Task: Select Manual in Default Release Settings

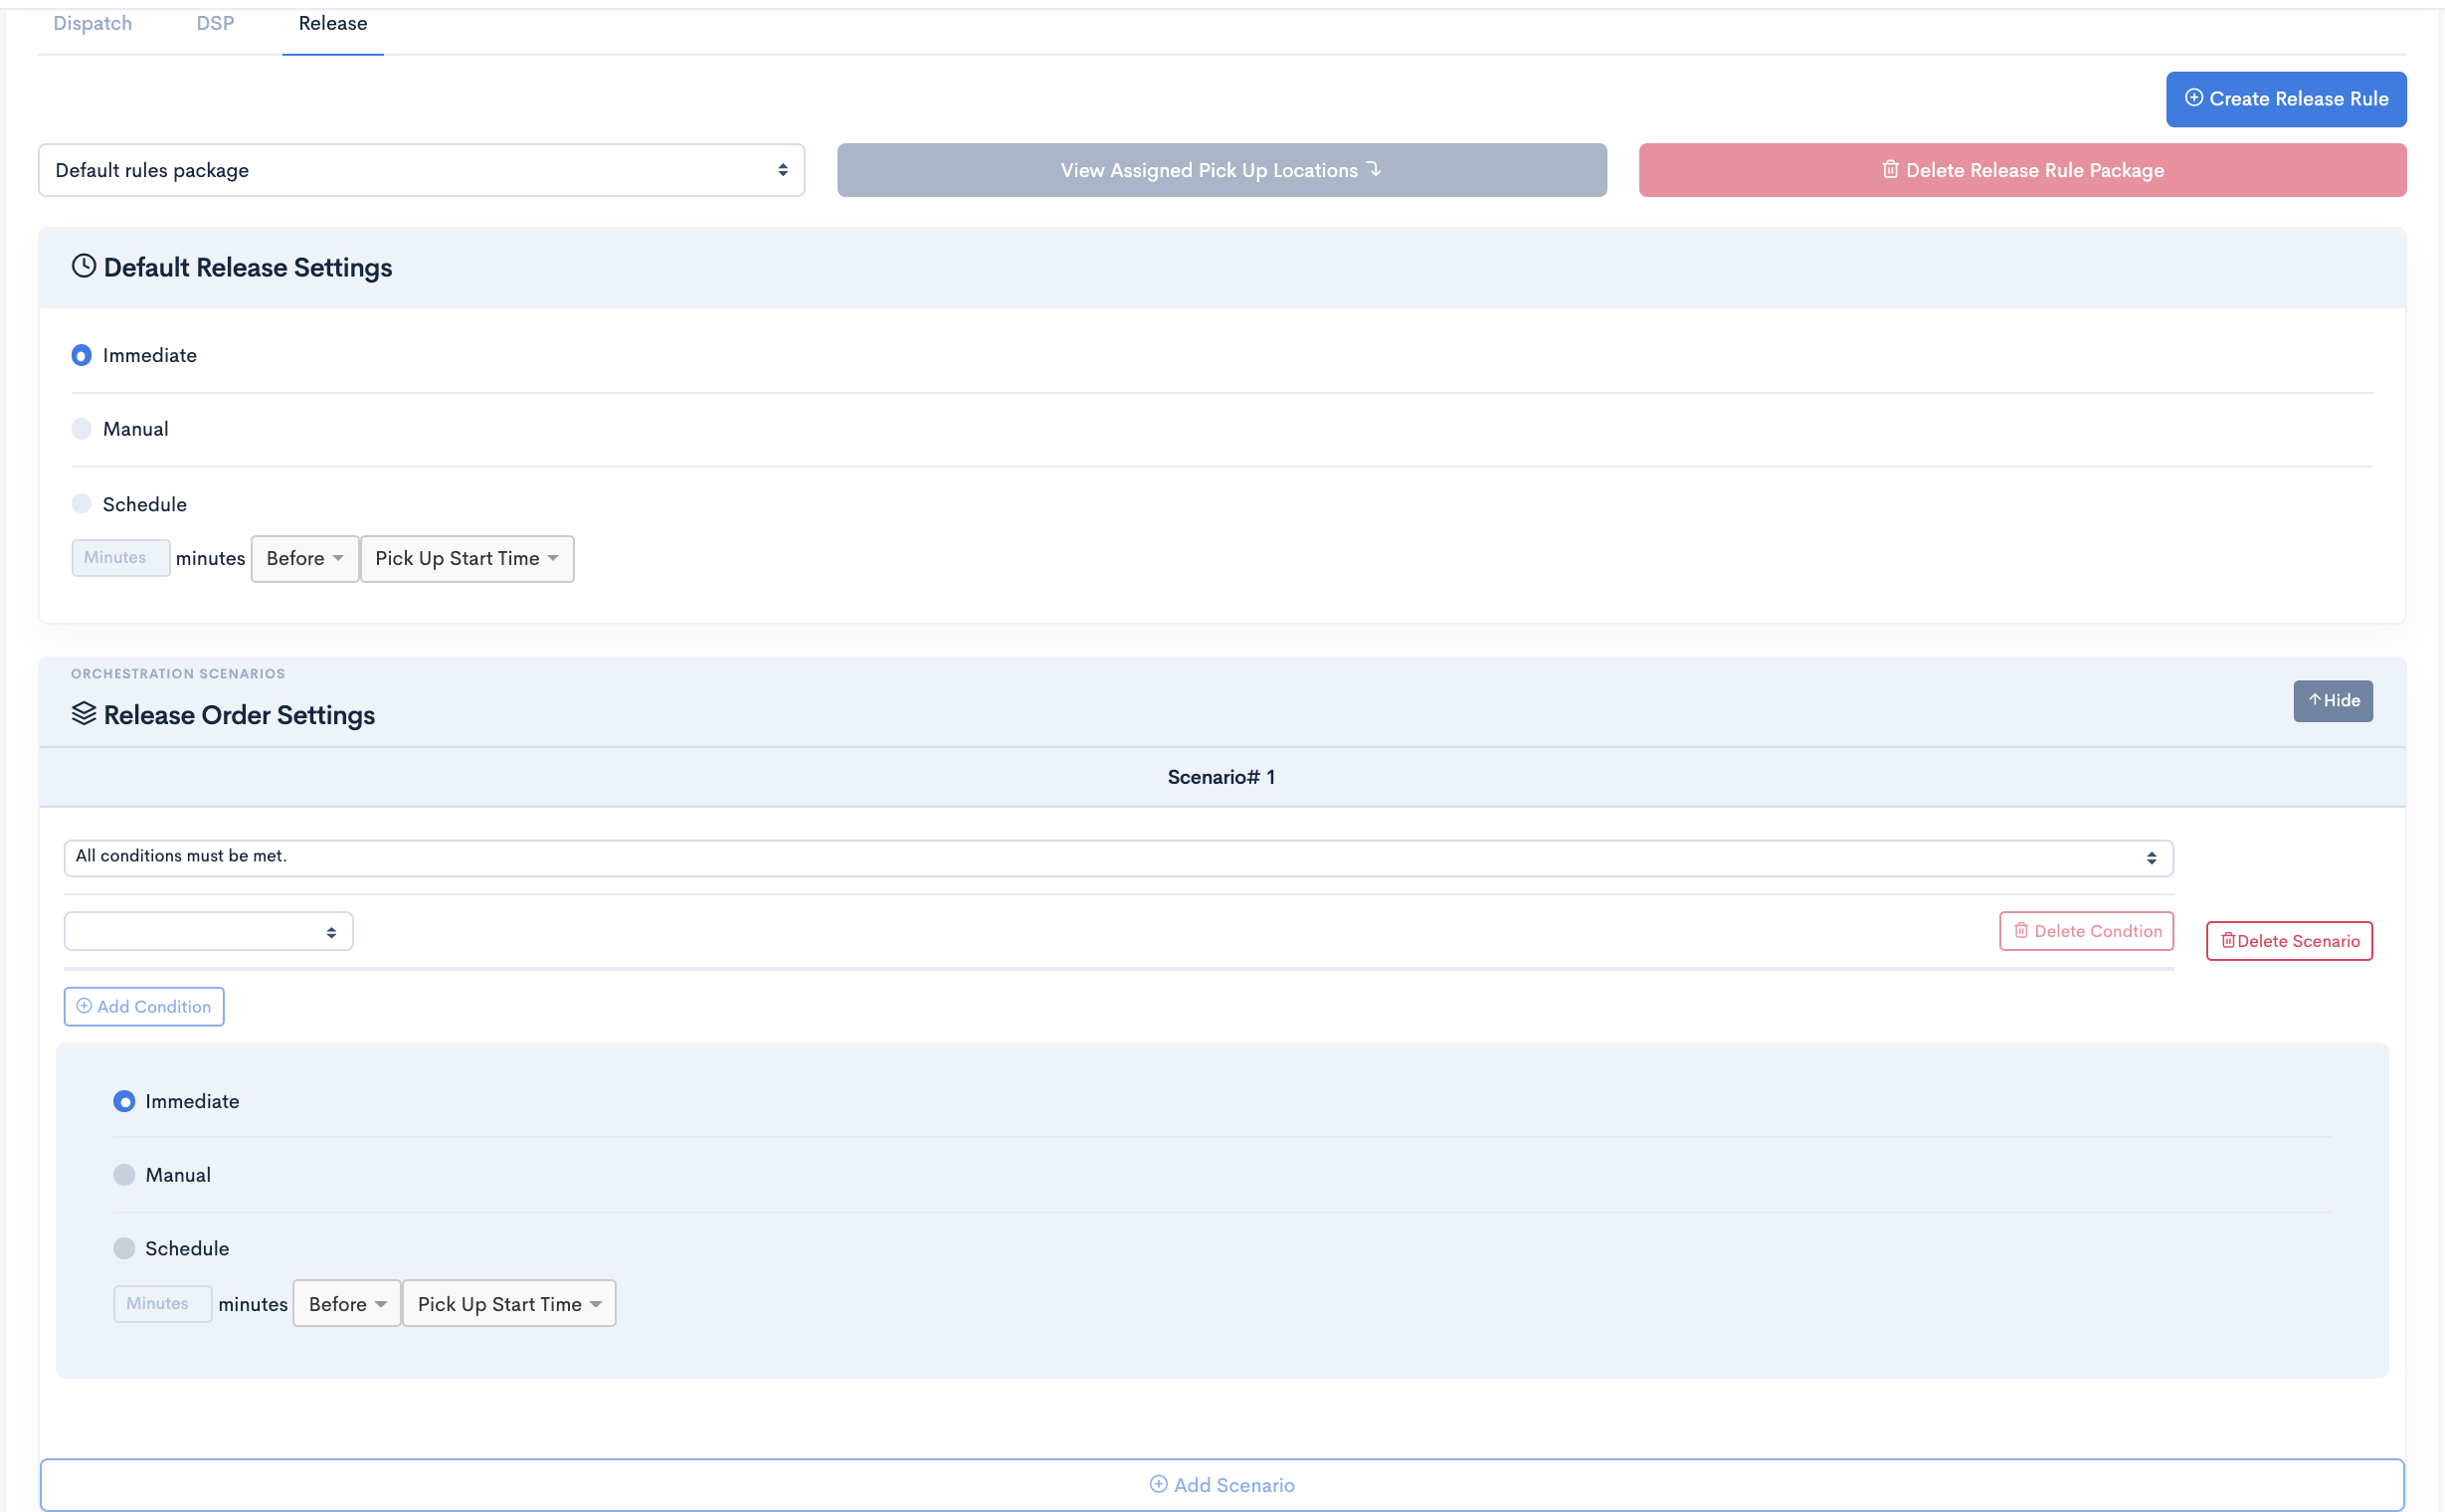Action: 82,429
